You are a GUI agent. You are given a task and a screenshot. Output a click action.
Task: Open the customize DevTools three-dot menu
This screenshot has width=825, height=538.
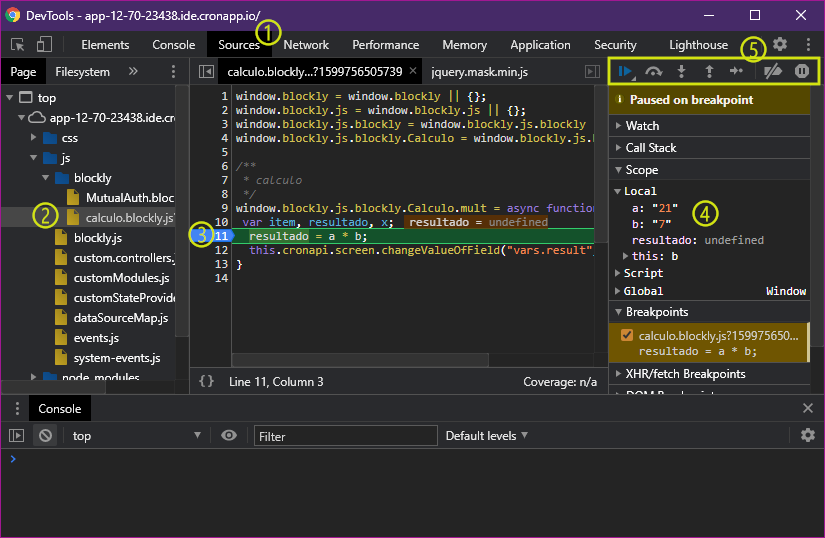[808, 45]
